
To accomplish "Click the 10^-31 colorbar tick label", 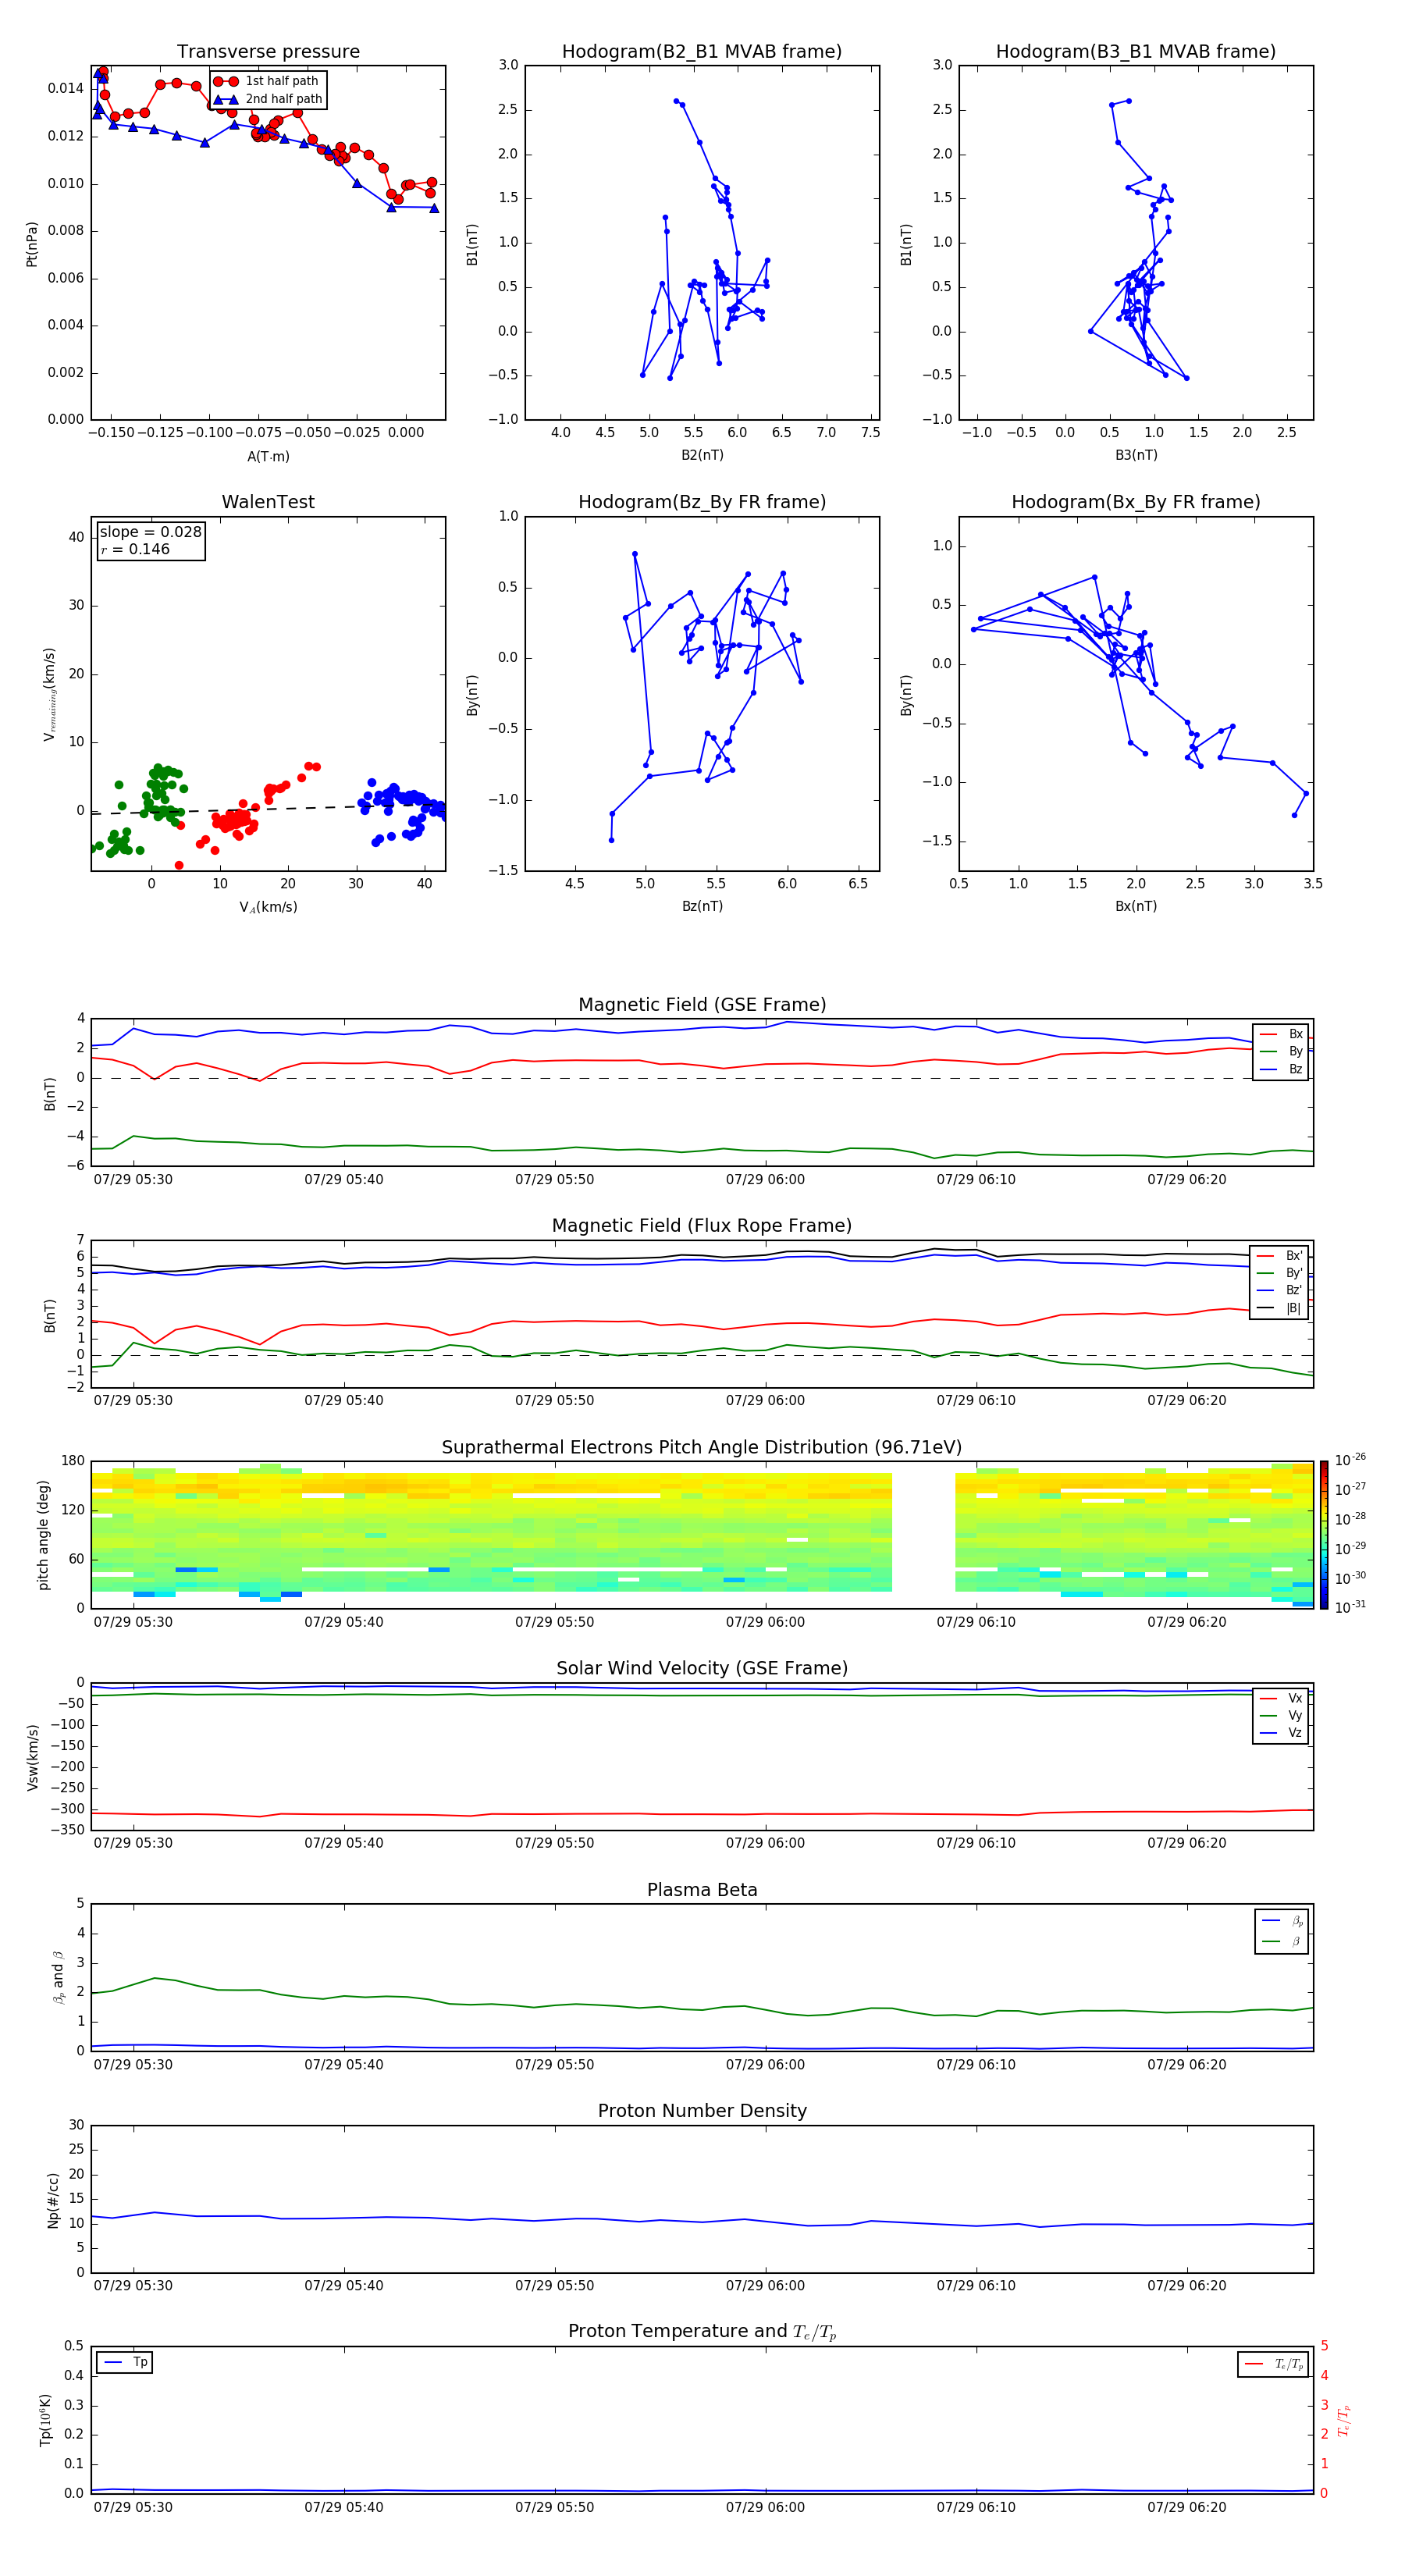I will coord(1350,1607).
